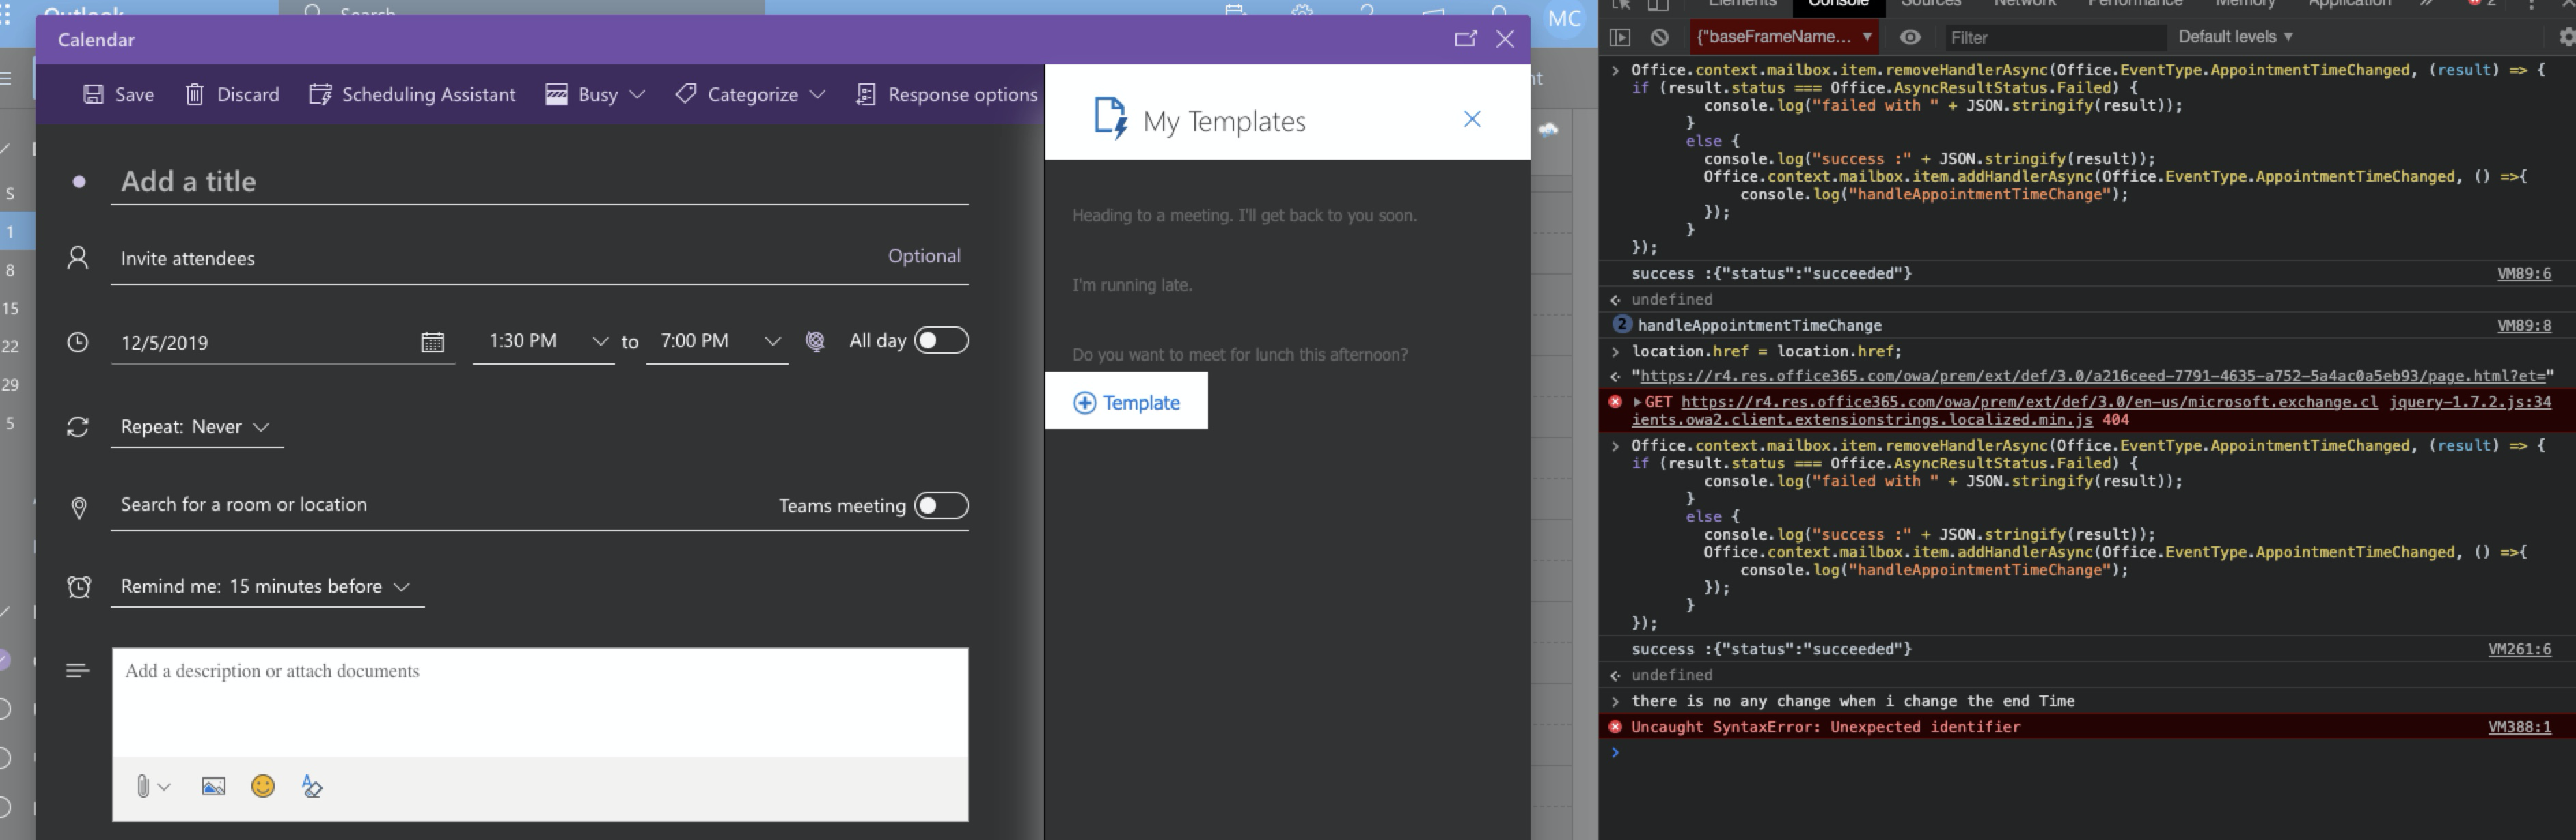Click the Scheduling Assistant button

click(413, 94)
